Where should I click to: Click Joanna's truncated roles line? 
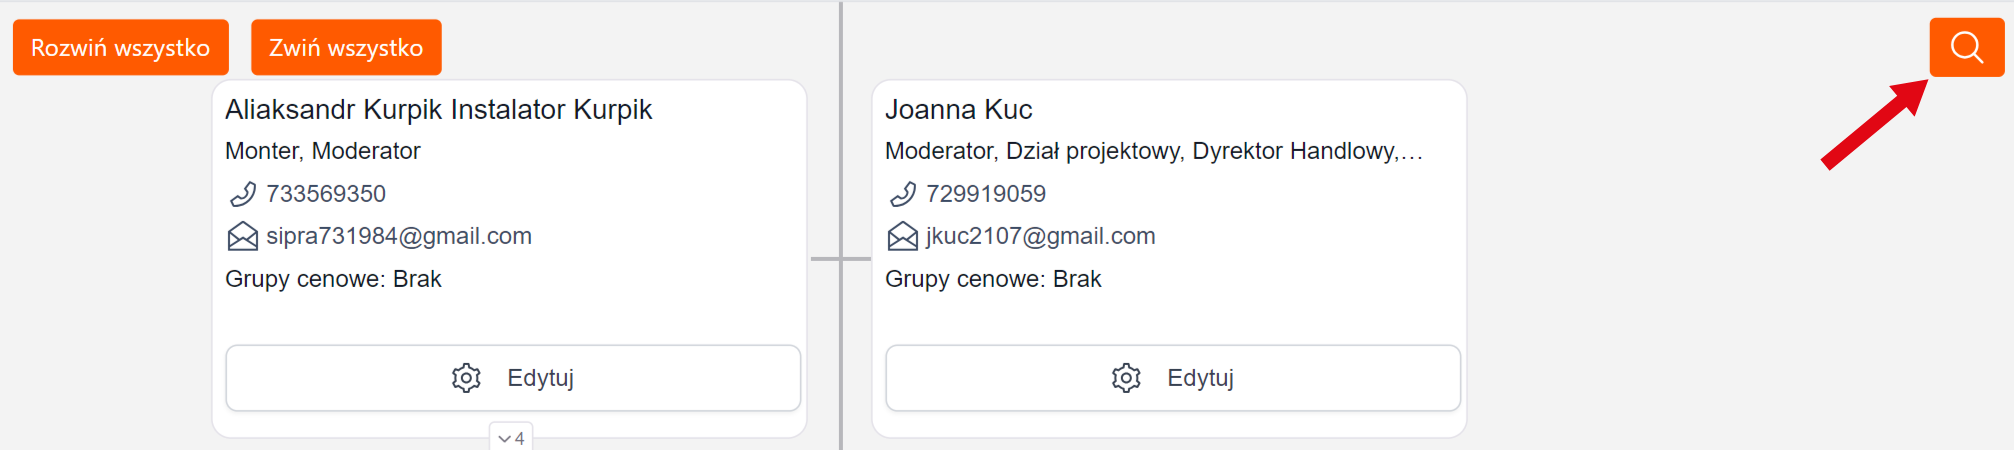[1152, 151]
